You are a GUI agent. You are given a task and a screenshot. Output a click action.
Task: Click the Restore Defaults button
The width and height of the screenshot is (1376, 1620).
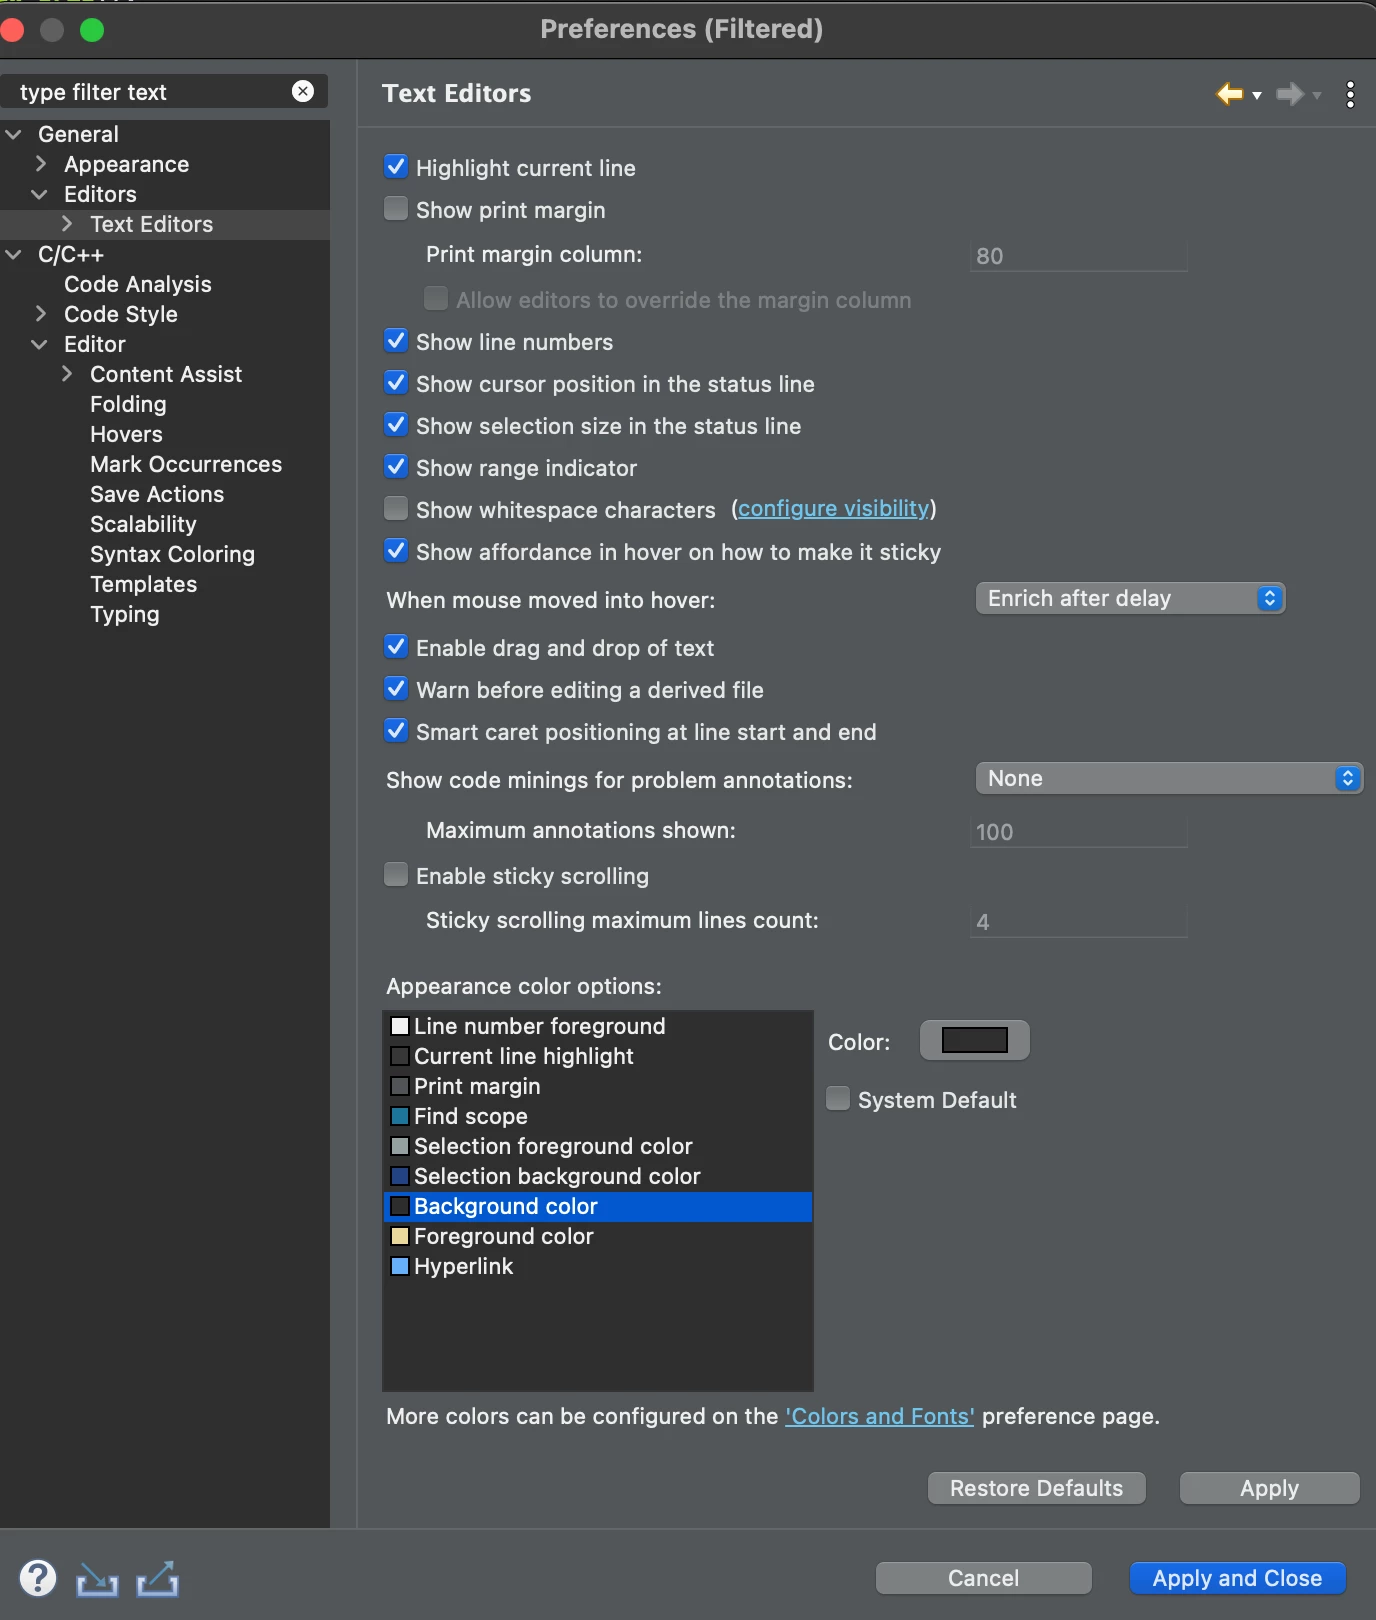1037,1488
